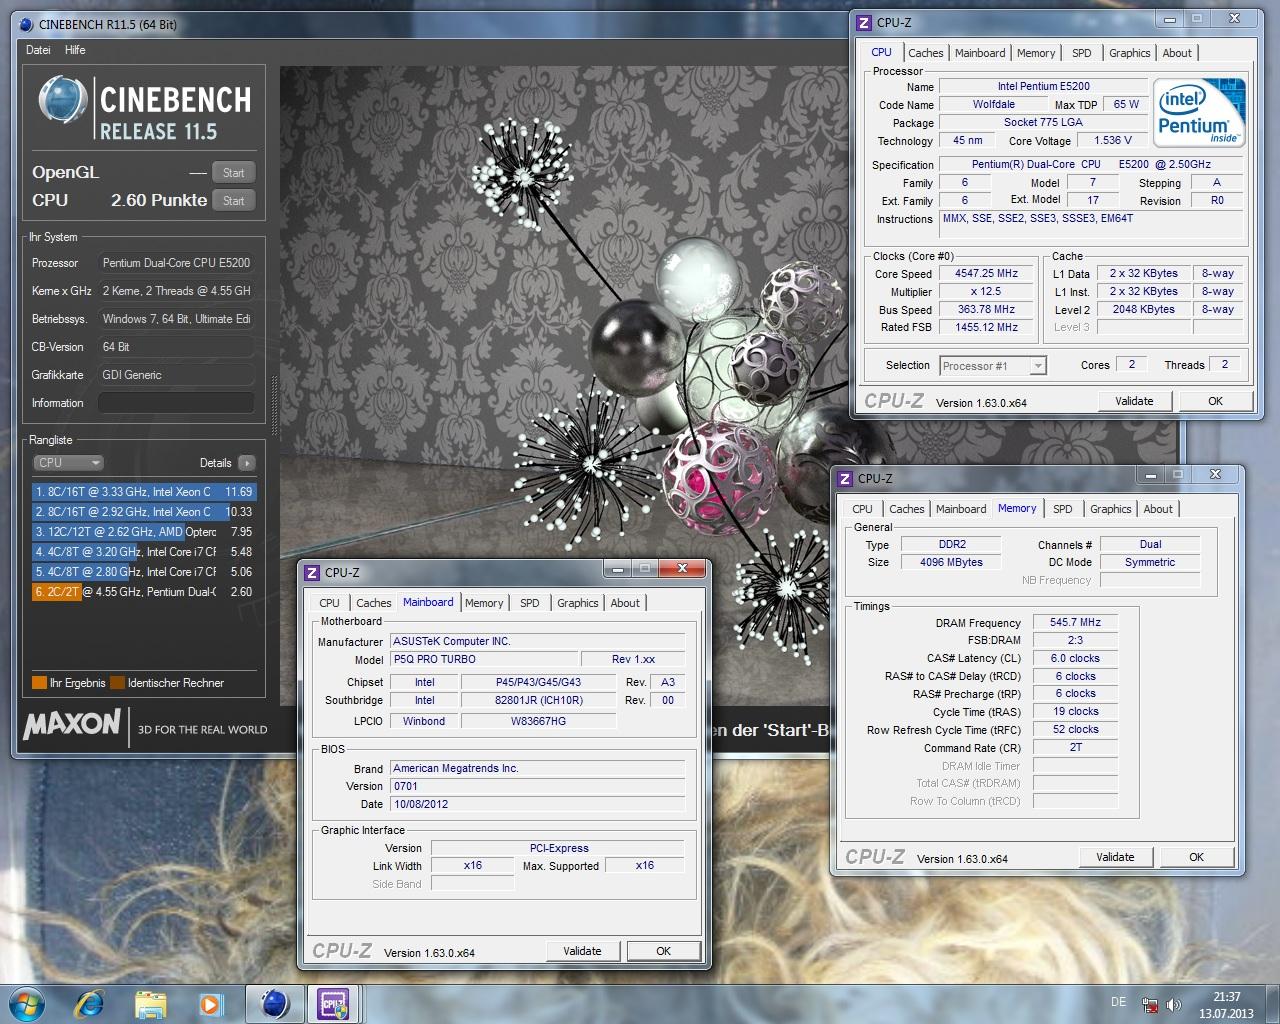Click the Command Rate value 2T
Screen dimensions: 1280x1024
point(1075,747)
